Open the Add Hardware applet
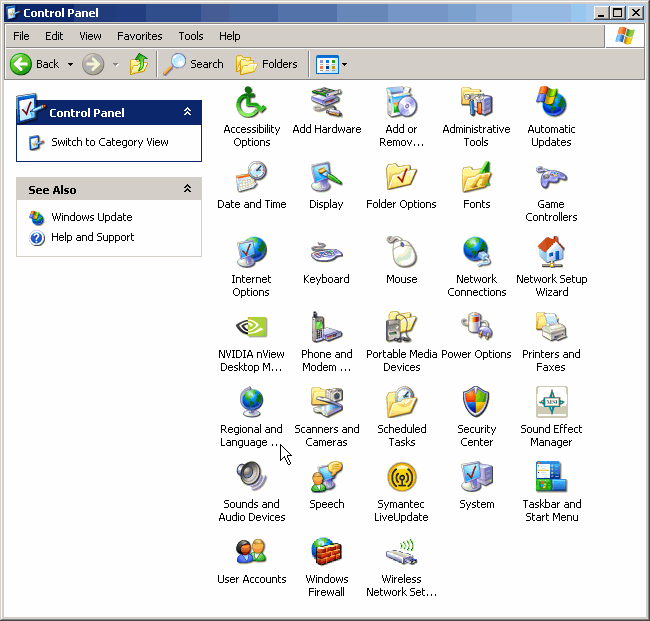Image resolution: width=650 pixels, height=621 pixels. pos(327,102)
